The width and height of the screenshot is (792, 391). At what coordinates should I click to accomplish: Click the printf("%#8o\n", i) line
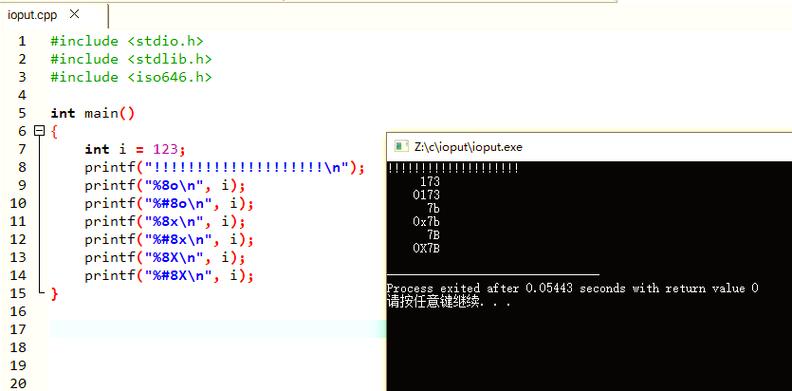(169, 204)
